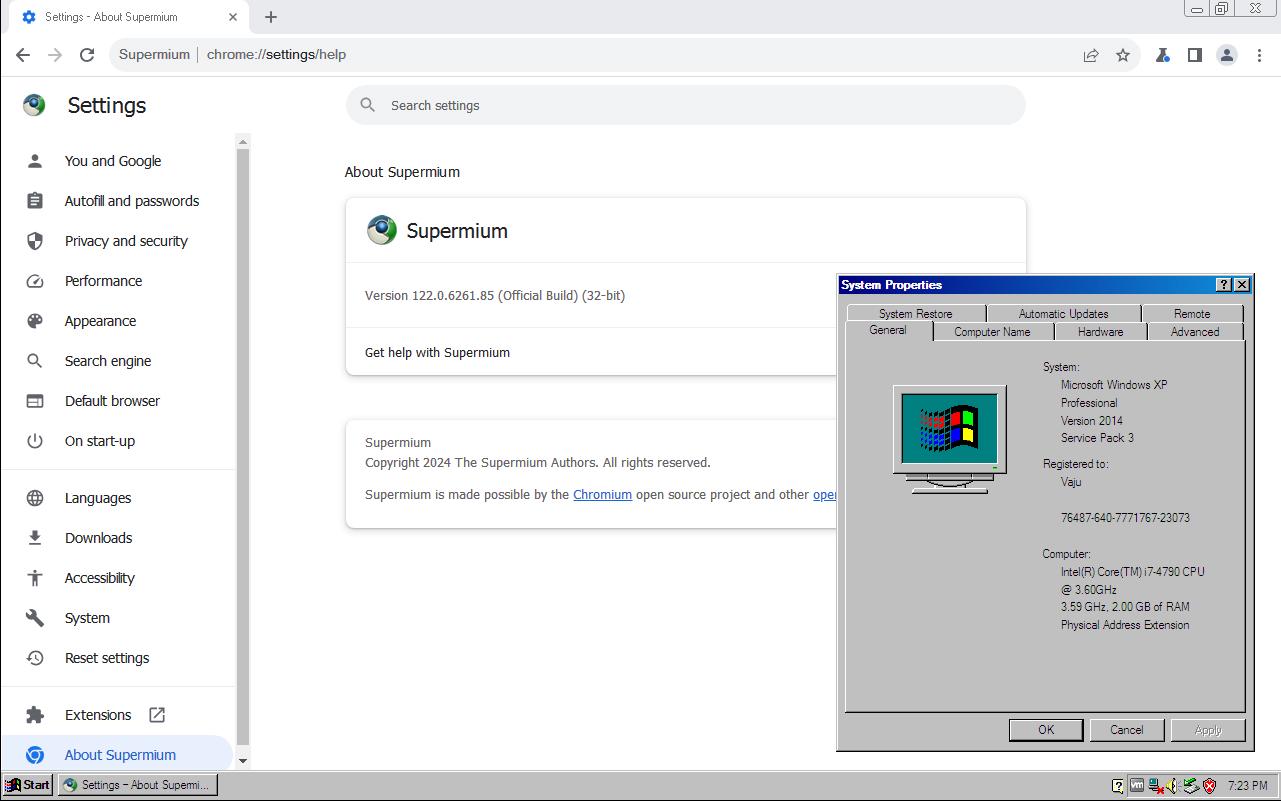Screen dimensions: 1281x801
Task: Click the product ID 76487-640-7771767-23073
Action: (x=1125, y=518)
